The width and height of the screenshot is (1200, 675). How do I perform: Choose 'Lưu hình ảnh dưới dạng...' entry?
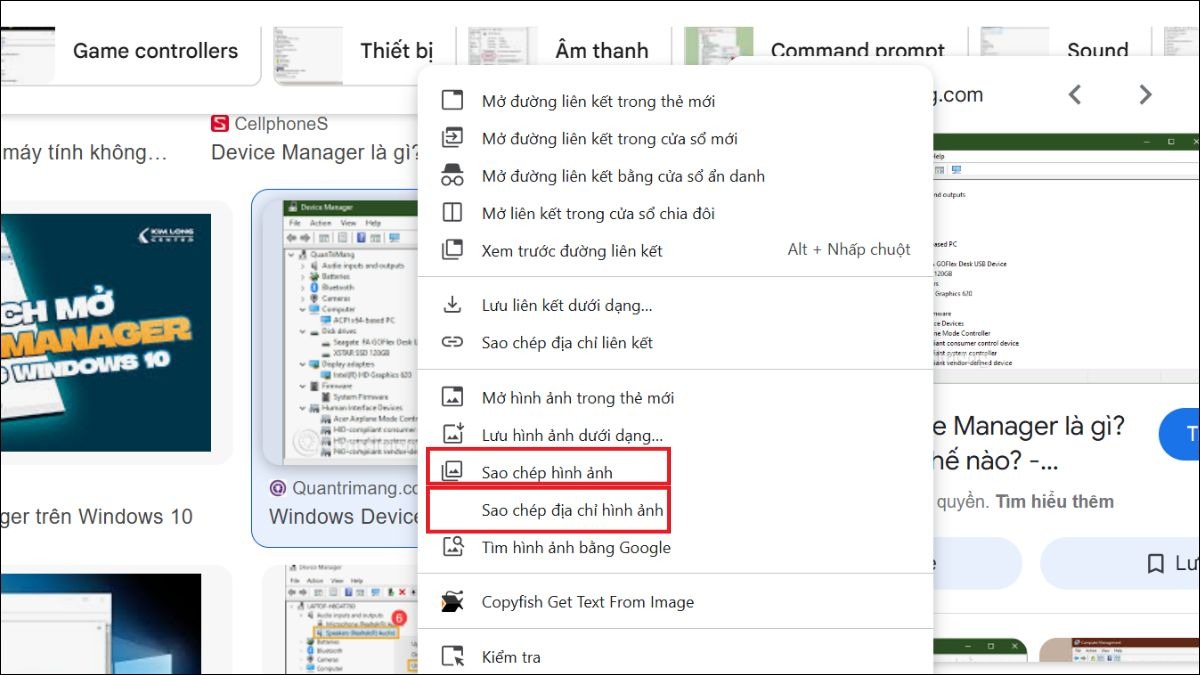pos(572,435)
